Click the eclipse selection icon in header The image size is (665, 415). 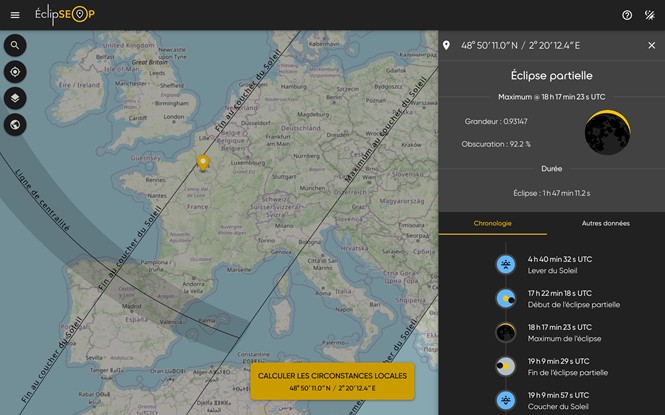(650, 15)
